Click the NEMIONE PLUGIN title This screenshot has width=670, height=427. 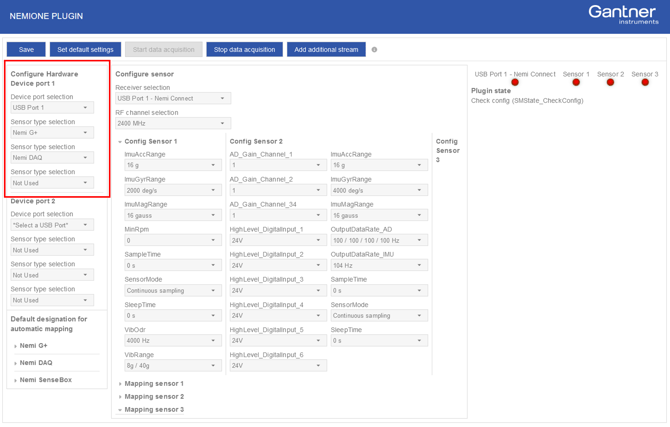[x=46, y=16]
